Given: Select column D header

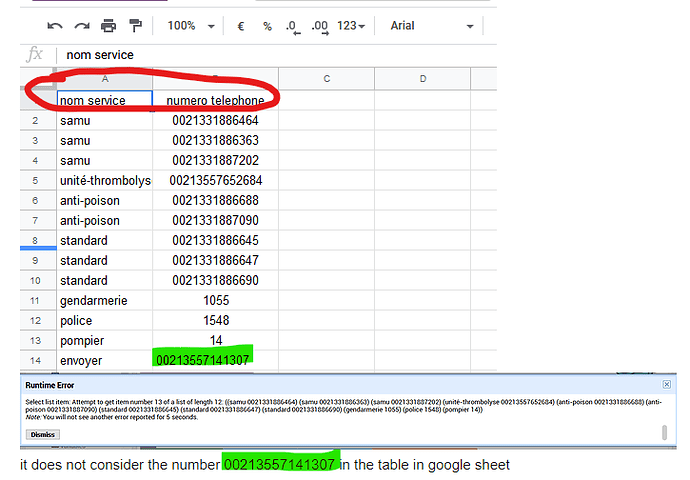Looking at the screenshot, I should 422,78.
